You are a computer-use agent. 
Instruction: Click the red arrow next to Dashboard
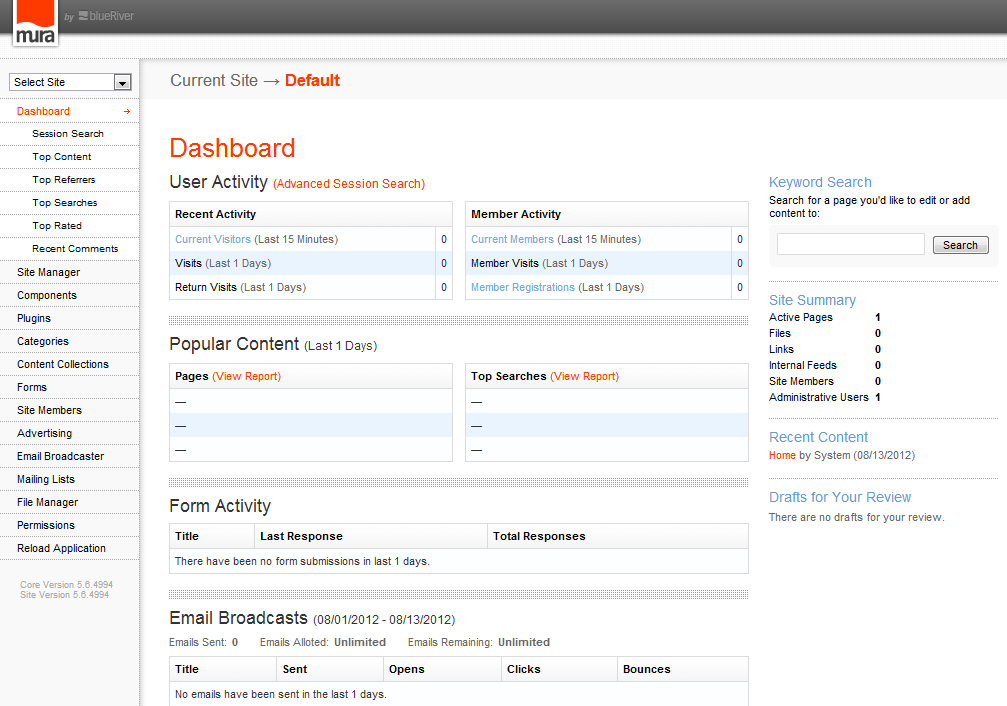127,111
